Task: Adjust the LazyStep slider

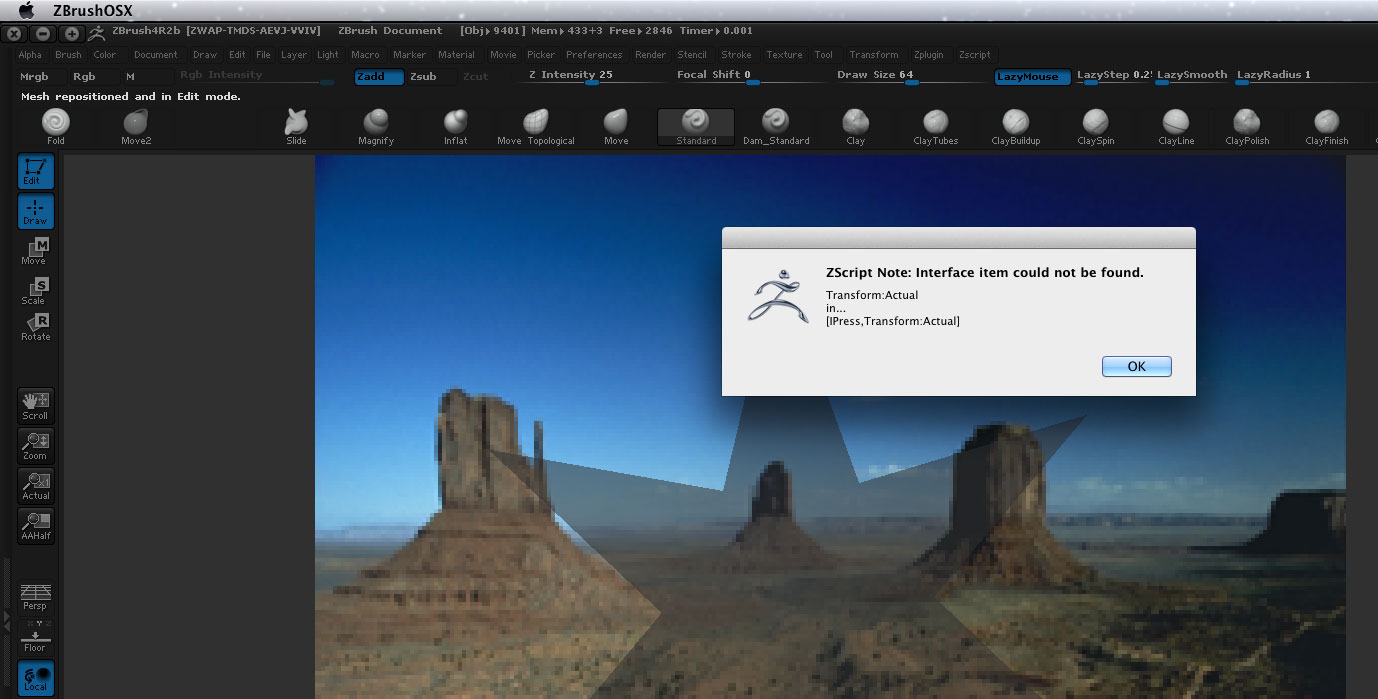Action: tap(1113, 76)
